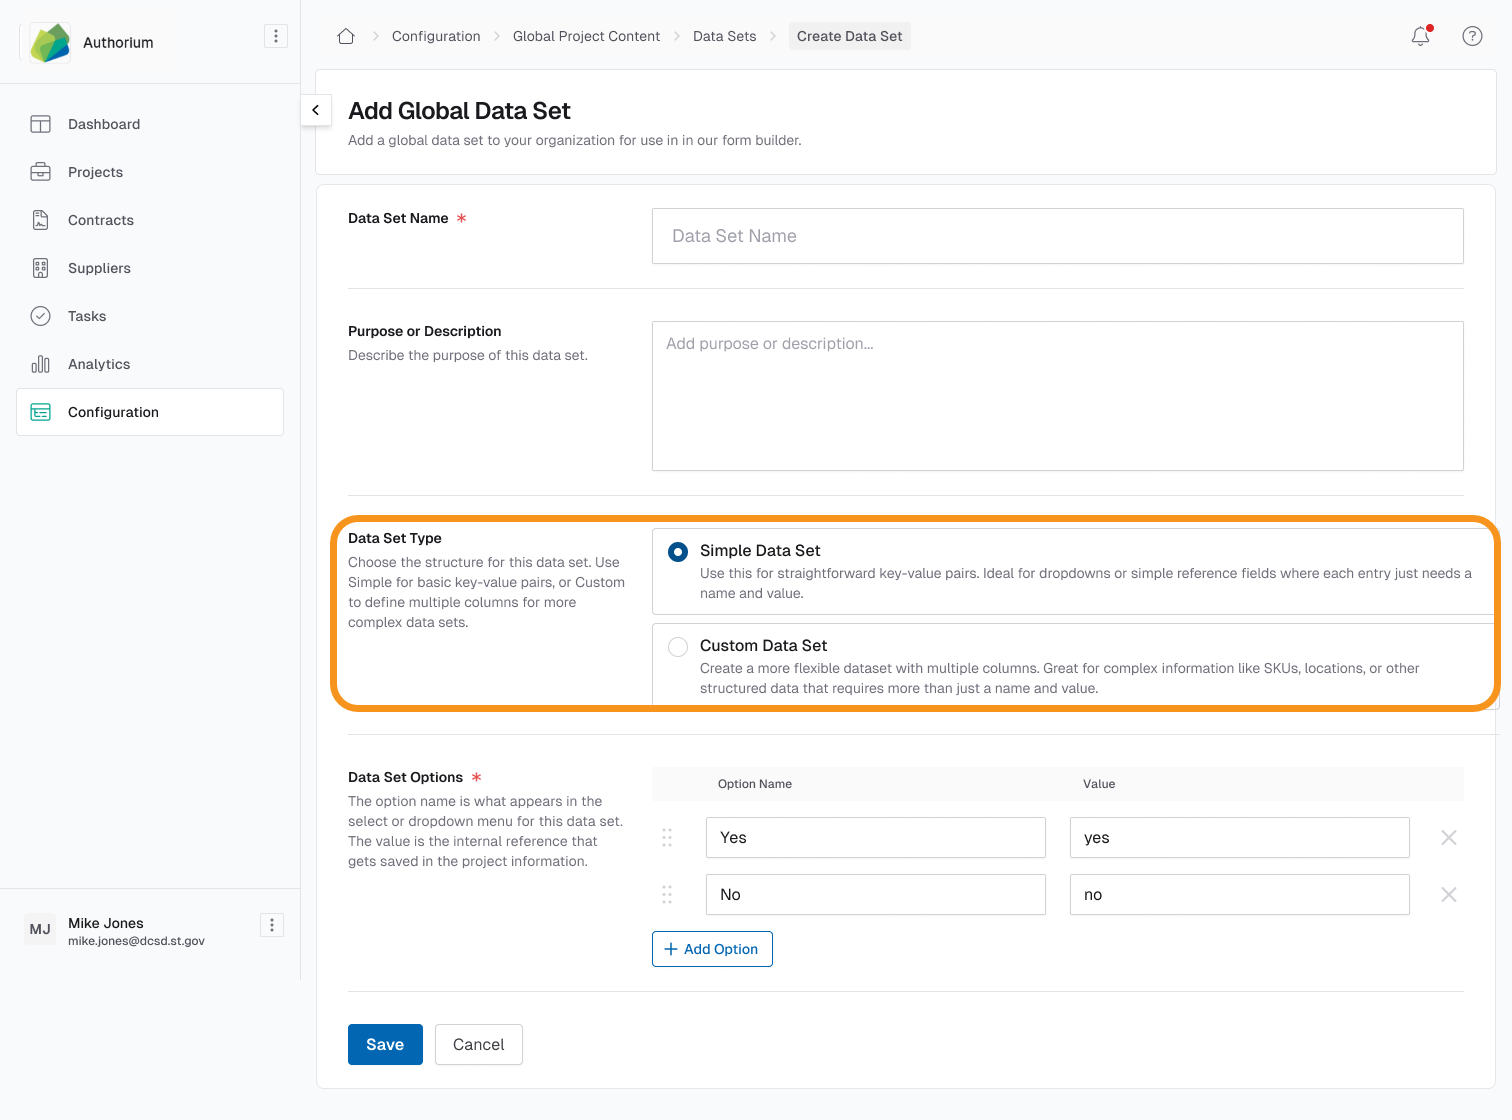Open the Contracts section
Image resolution: width=1512 pixels, height=1120 pixels.
pos(100,220)
